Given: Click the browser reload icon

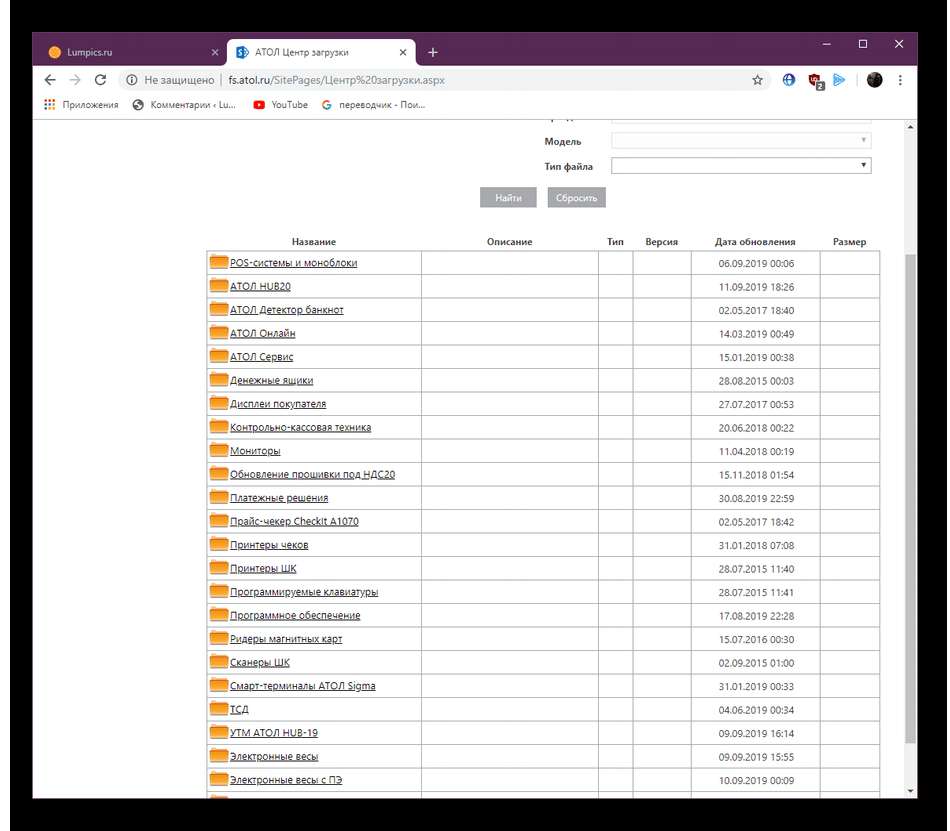Looking at the screenshot, I should pos(100,80).
